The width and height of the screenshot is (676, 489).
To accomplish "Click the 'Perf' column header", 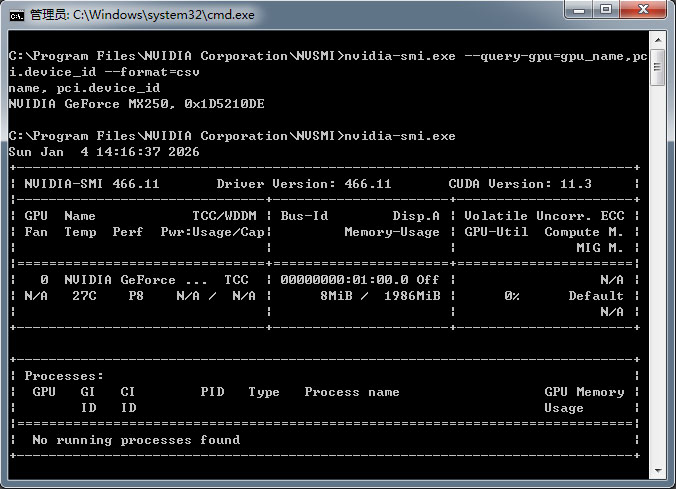I will coord(128,232).
